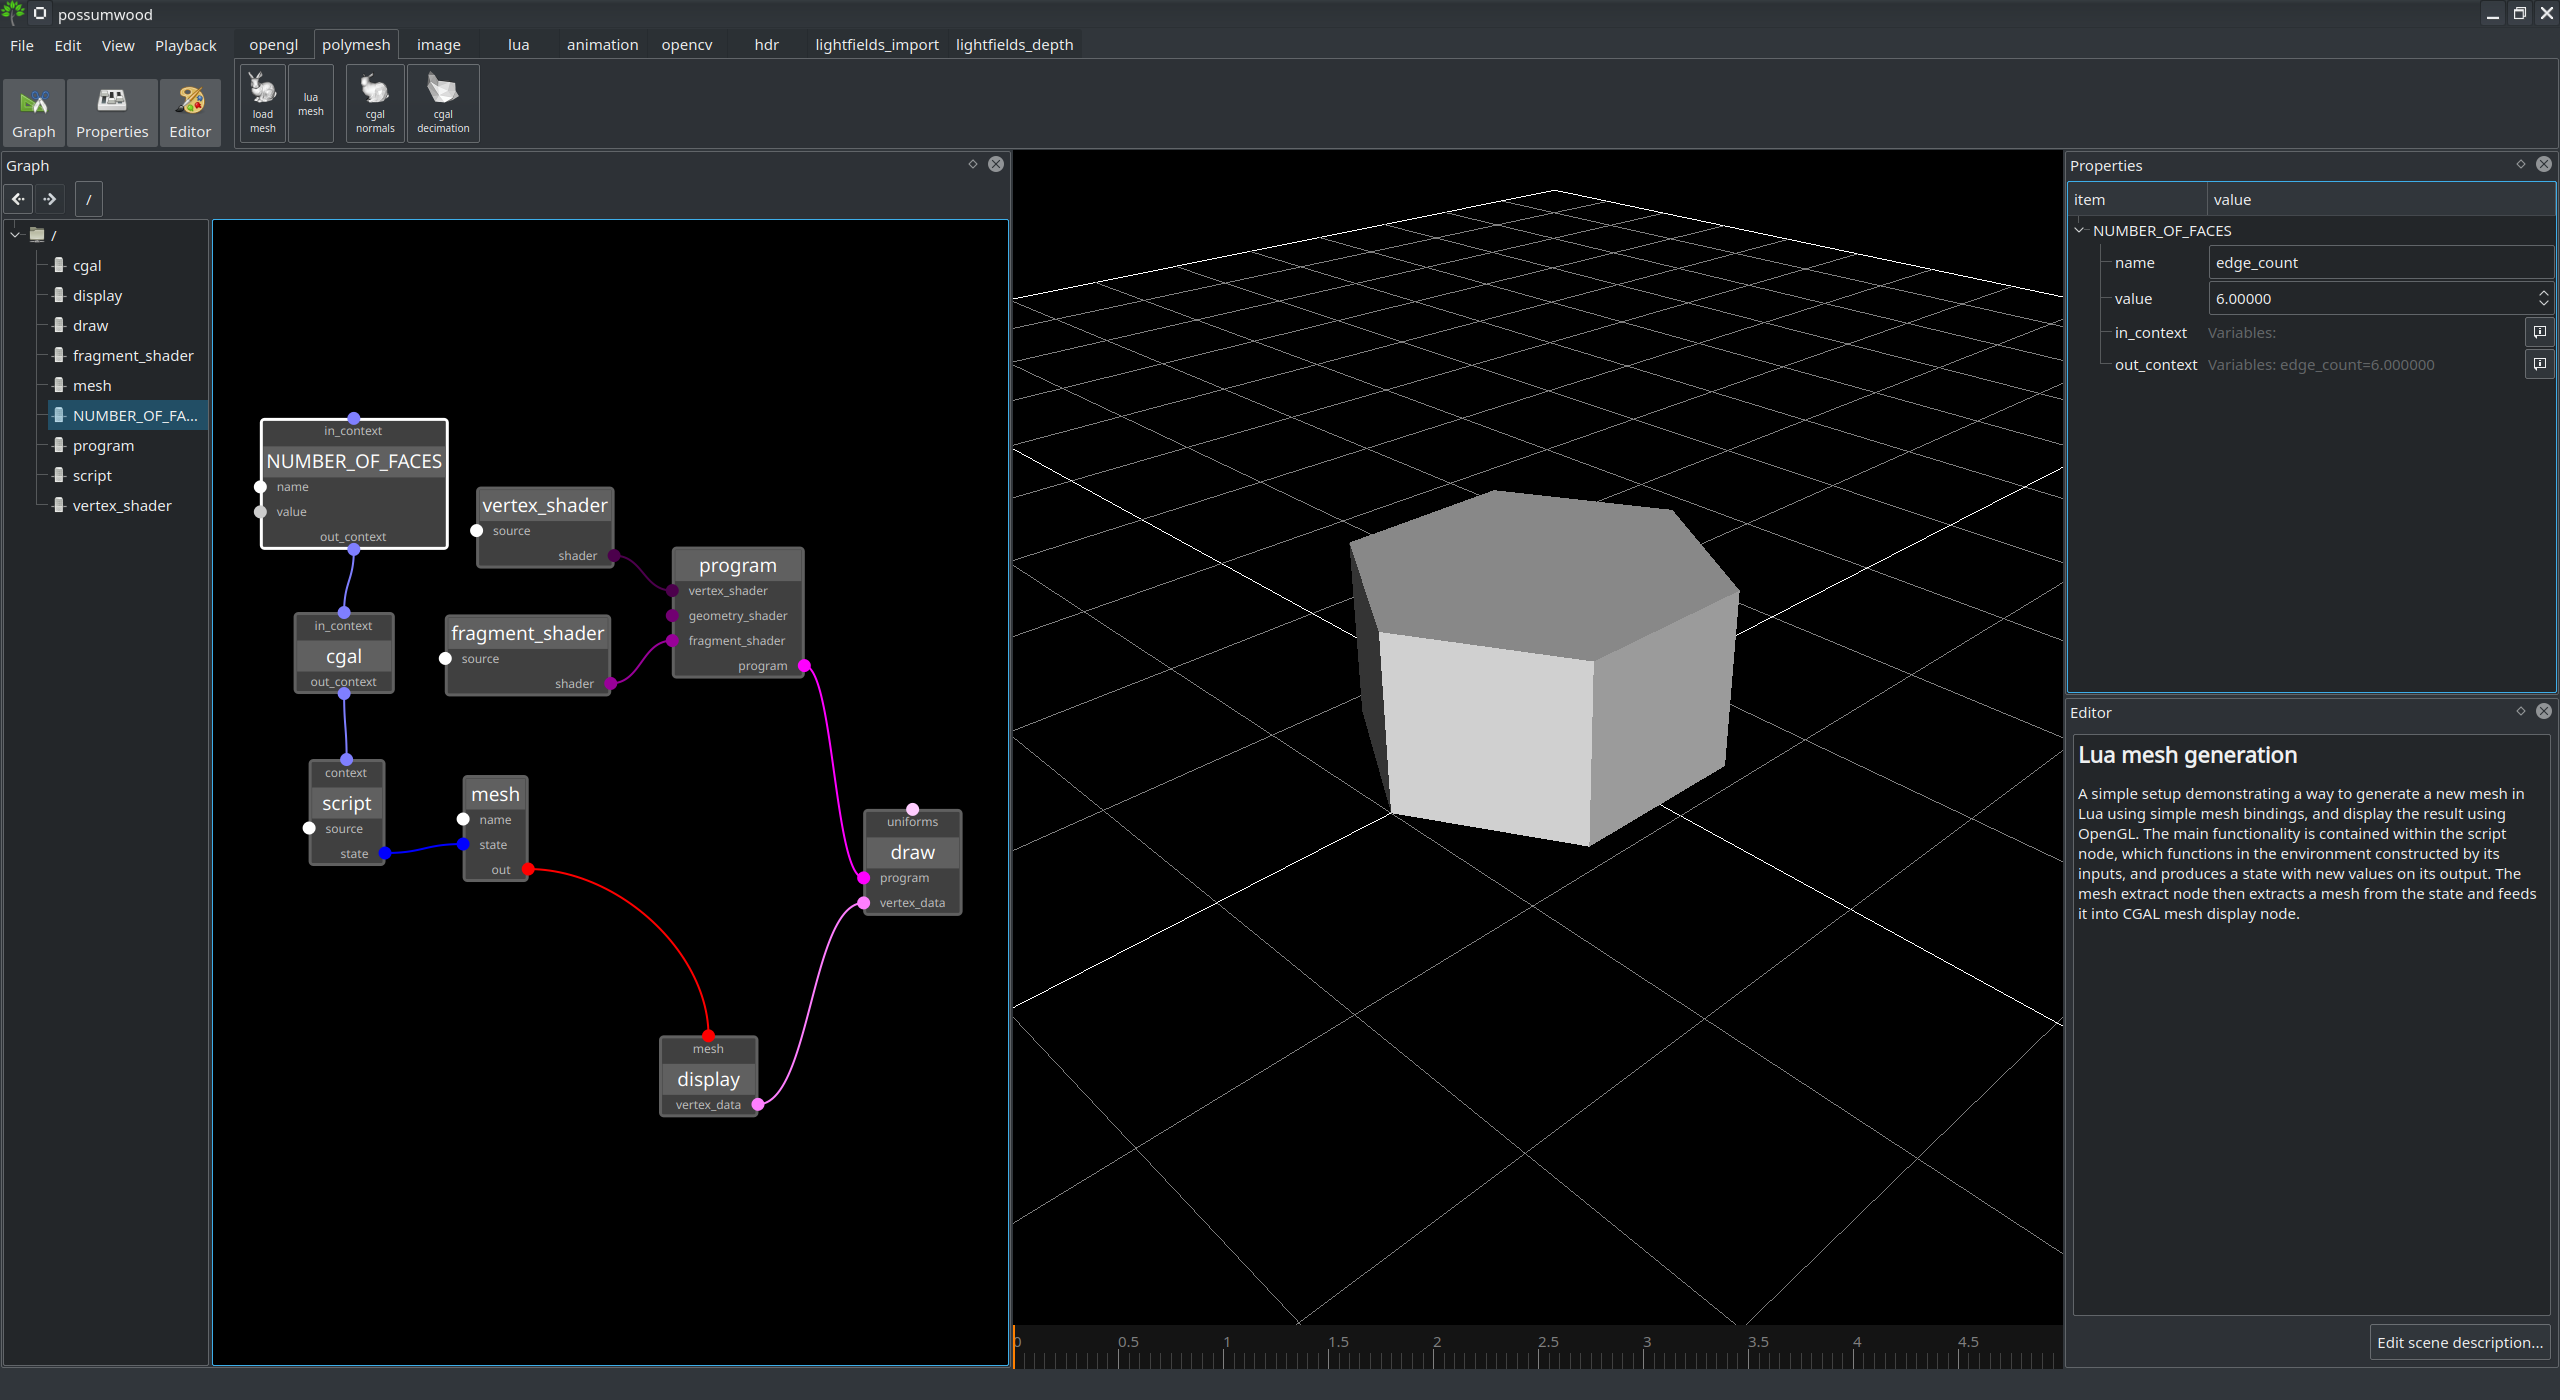The width and height of the screenshot is (2560, 1400).
Task: Float the Properties panel via diamond icon
Action: click(x=2521, y=164)
